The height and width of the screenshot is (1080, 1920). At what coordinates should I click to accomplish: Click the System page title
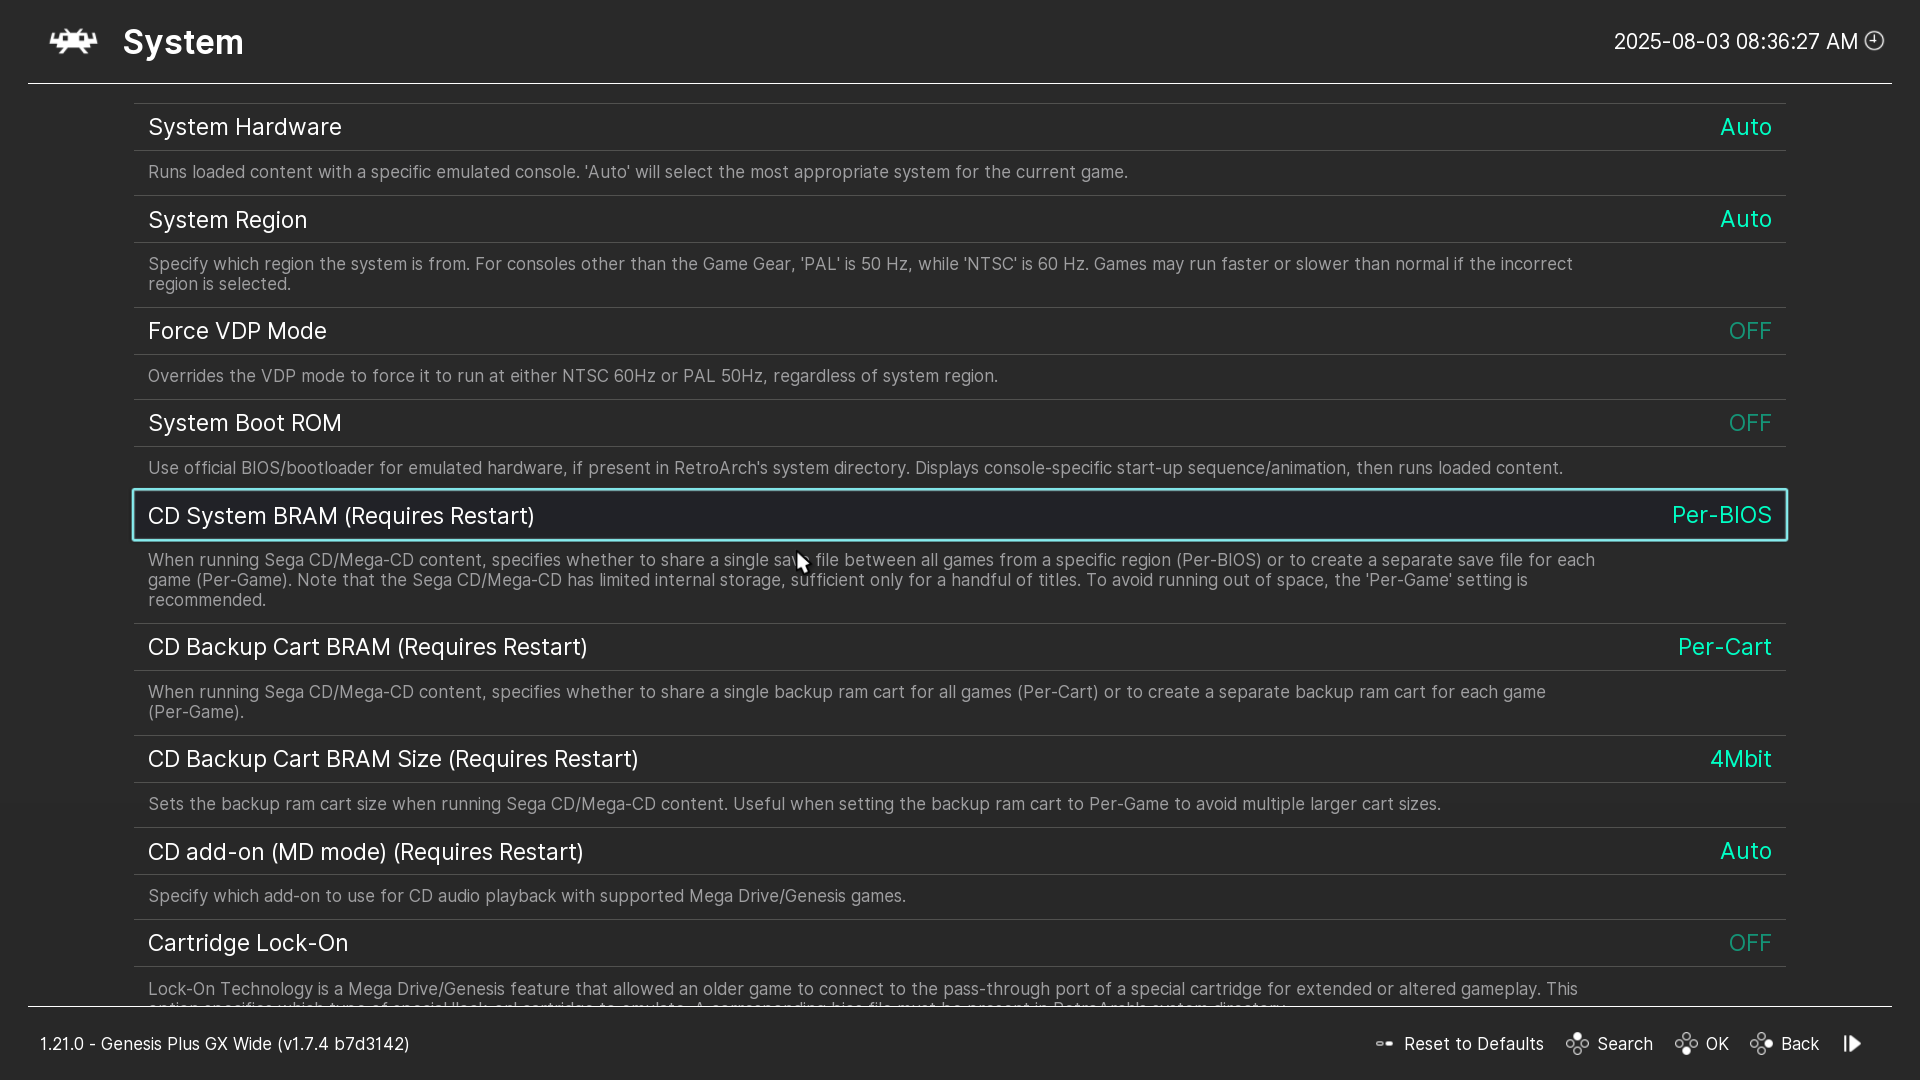[183, 42]
